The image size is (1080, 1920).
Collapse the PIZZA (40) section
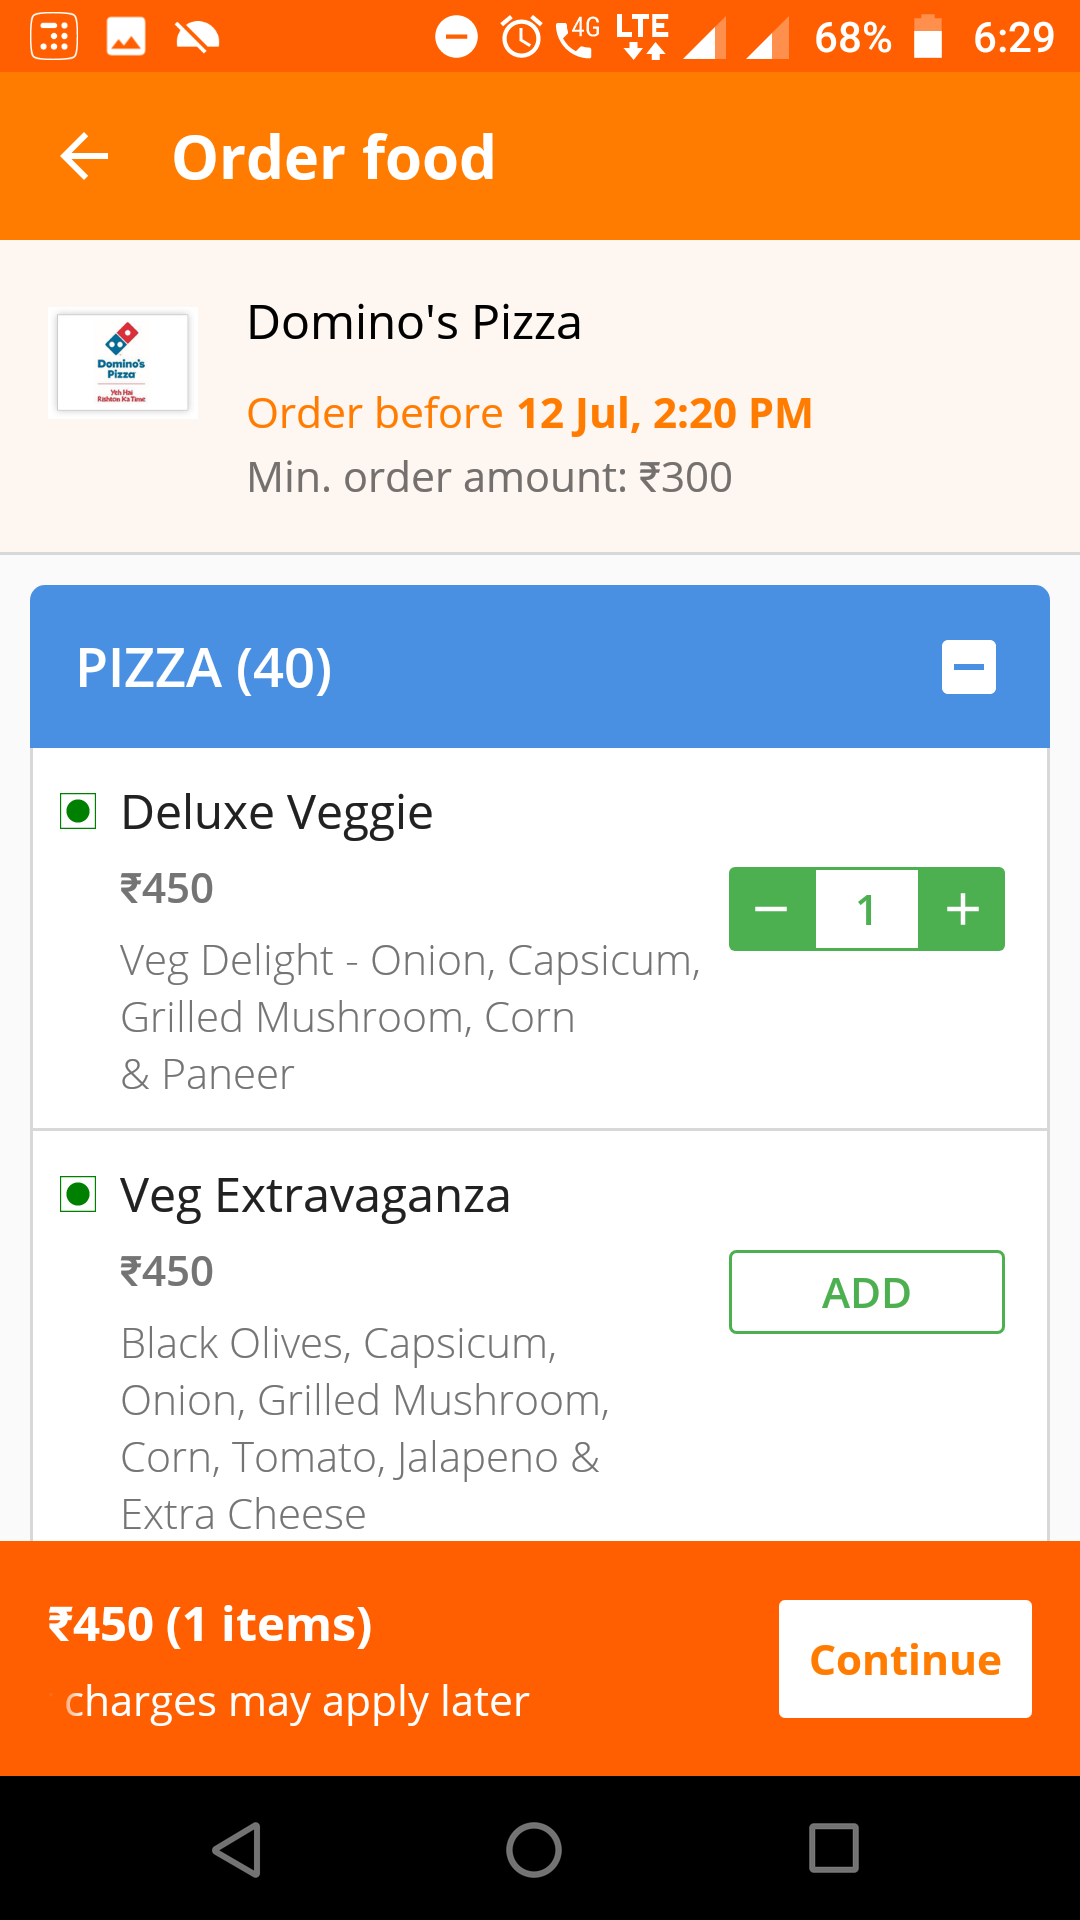click(x=968, y=667)
